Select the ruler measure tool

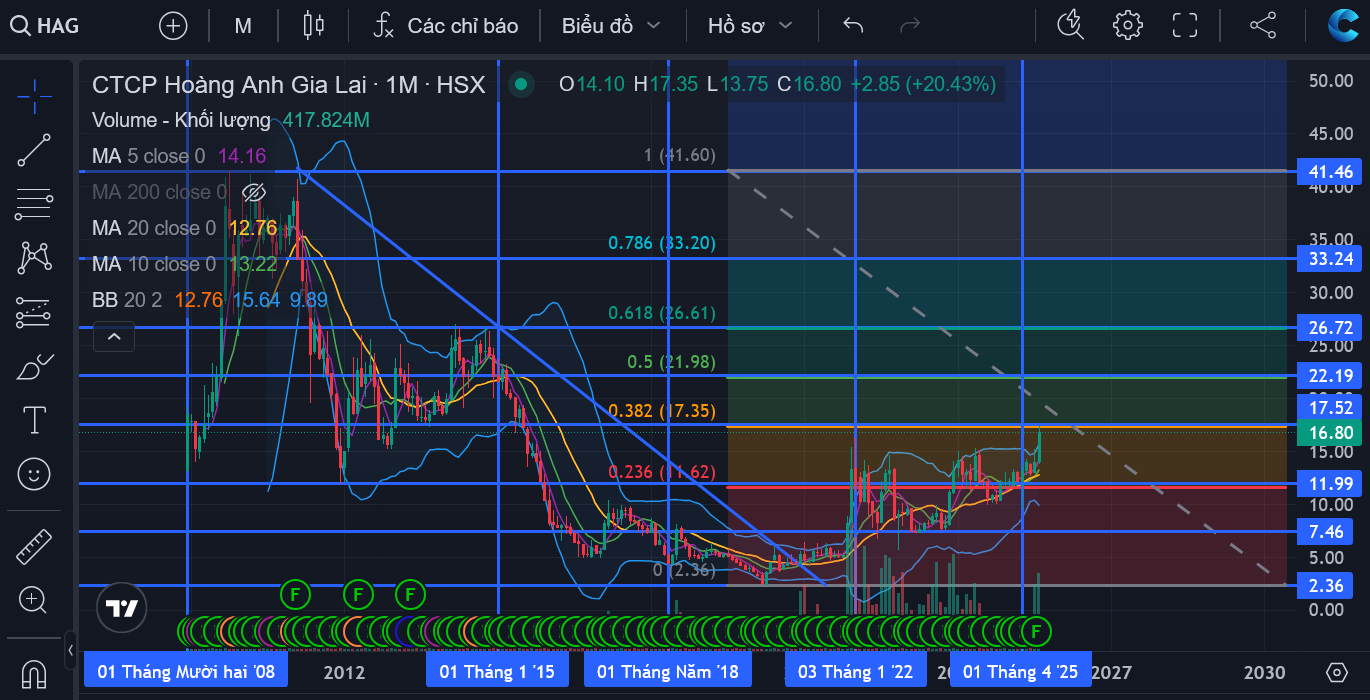click(34, 547)
